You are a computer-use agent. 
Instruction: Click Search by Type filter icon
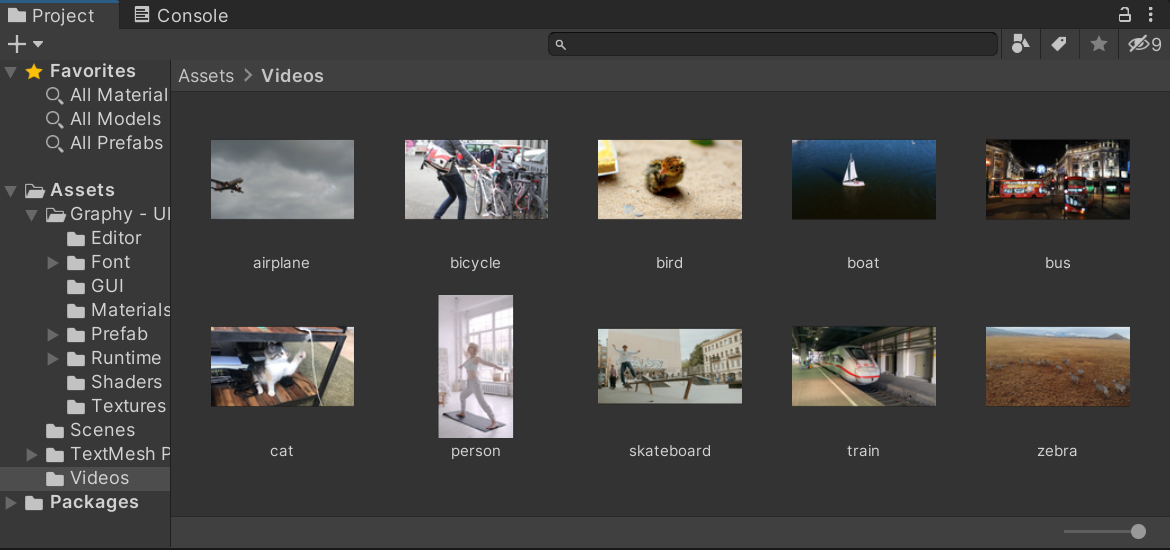1020,44
